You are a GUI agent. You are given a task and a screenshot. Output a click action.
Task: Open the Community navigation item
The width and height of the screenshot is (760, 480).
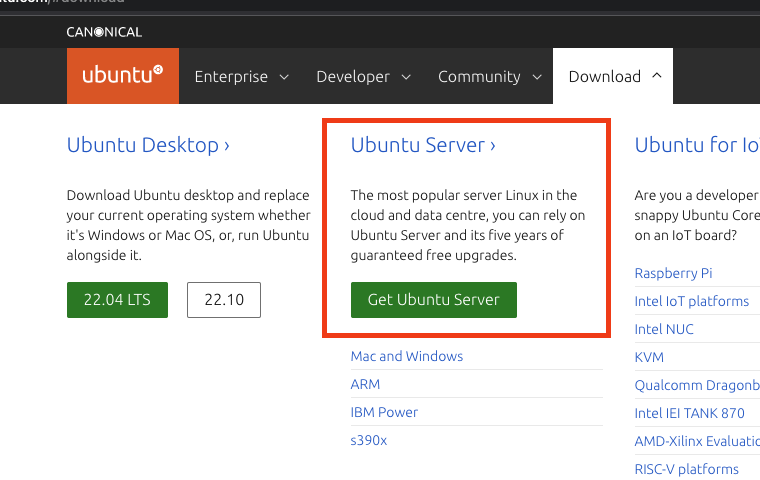479,77
